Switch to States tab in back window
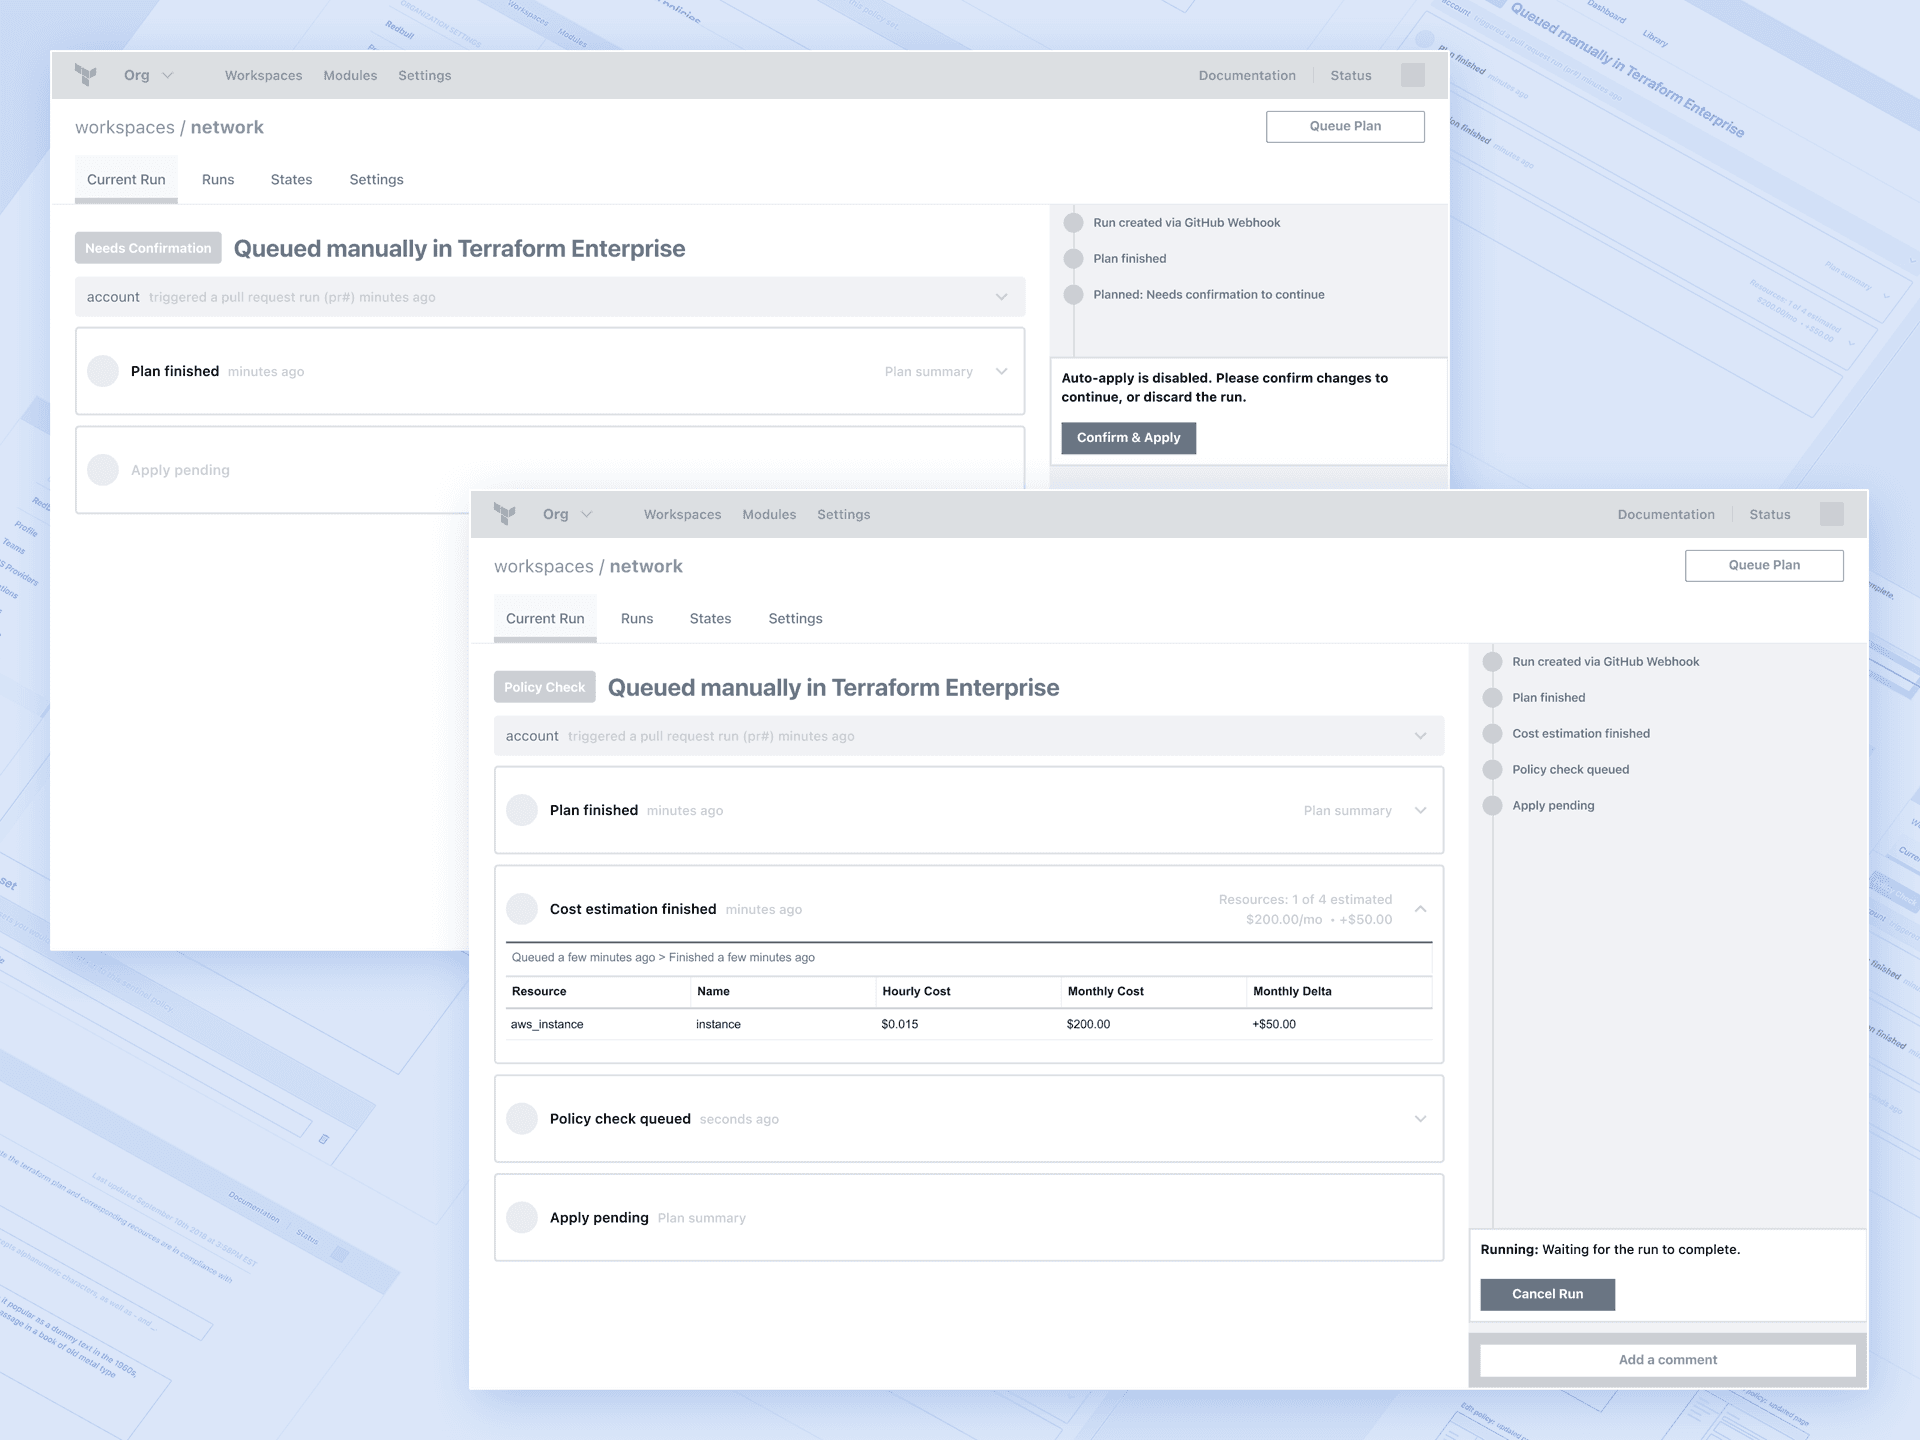1920x1440 pixels. click(x=291, y=179)
